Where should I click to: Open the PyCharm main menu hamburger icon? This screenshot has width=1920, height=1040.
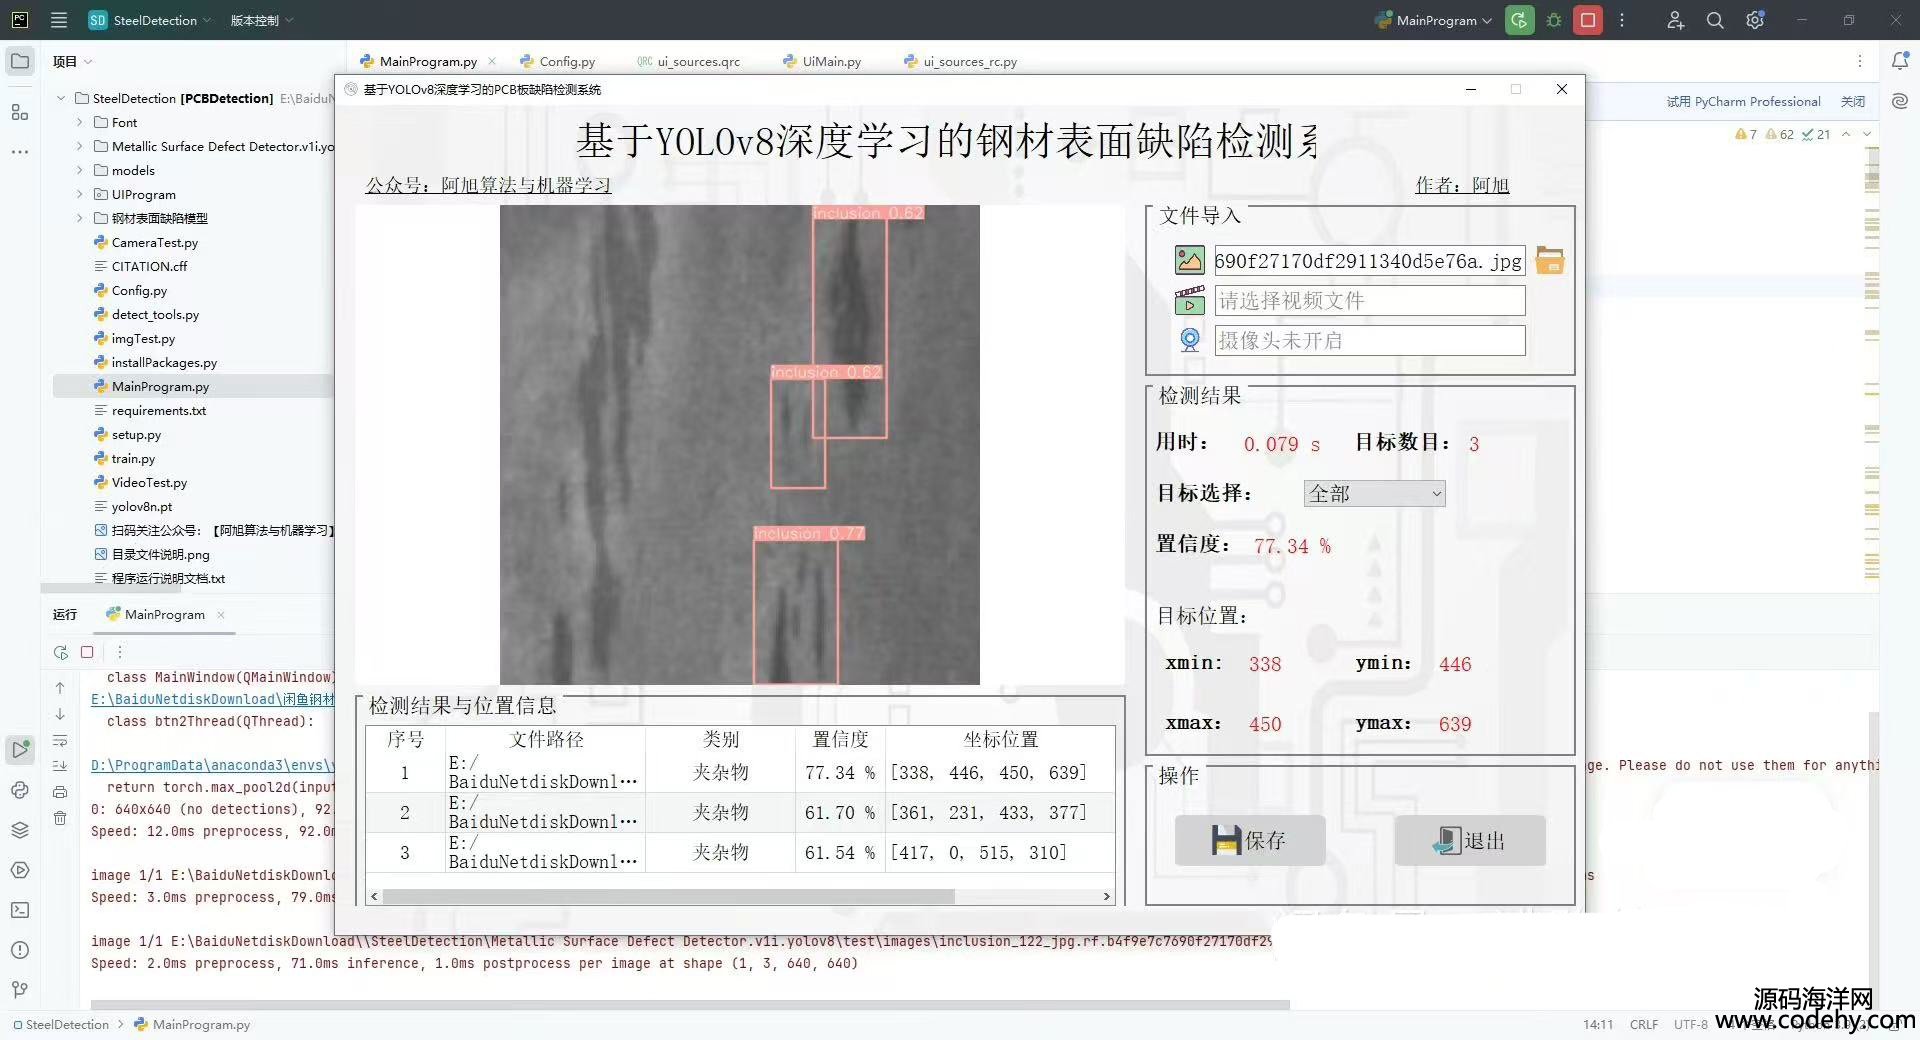59,20
